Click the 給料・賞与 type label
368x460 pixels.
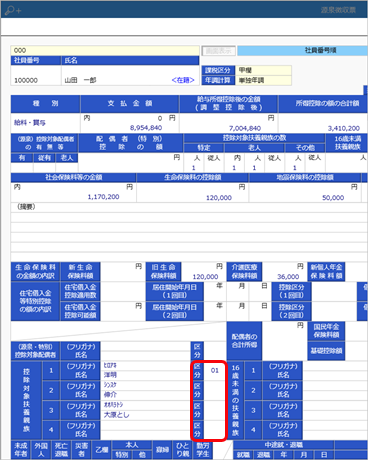point(30,123)
